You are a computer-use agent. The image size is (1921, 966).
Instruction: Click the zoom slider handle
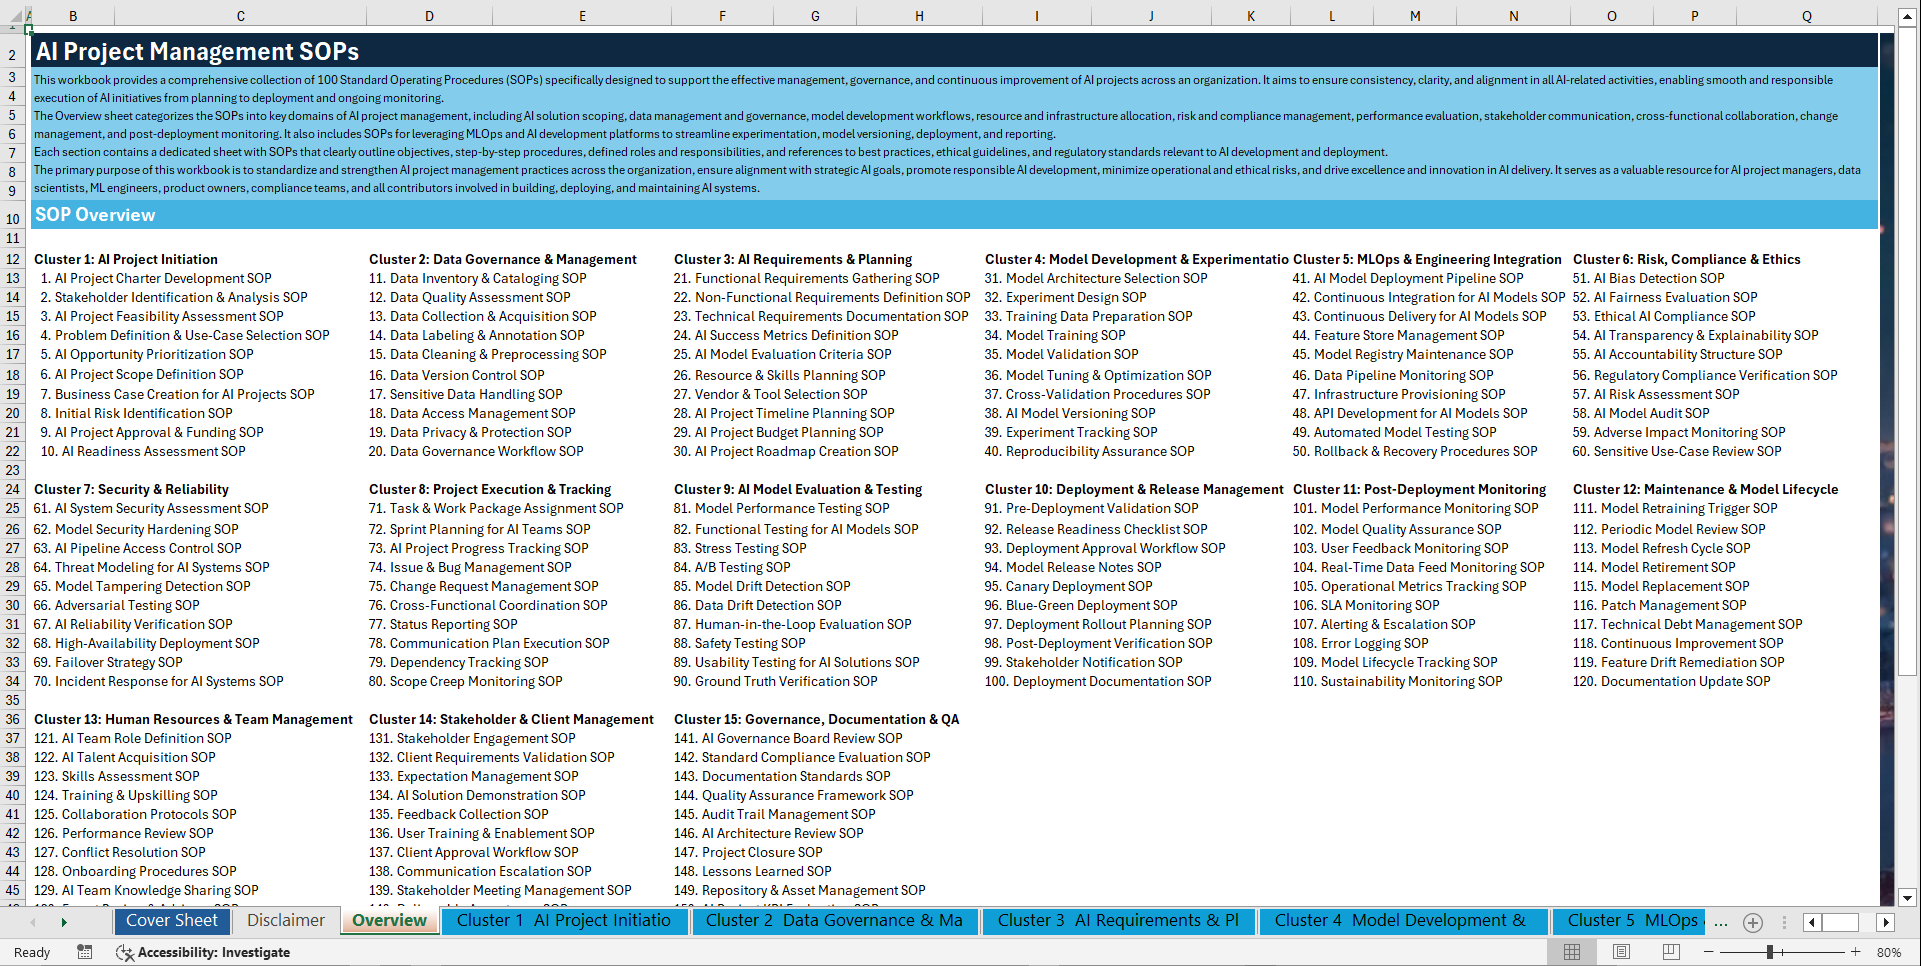pos(1770,951)
